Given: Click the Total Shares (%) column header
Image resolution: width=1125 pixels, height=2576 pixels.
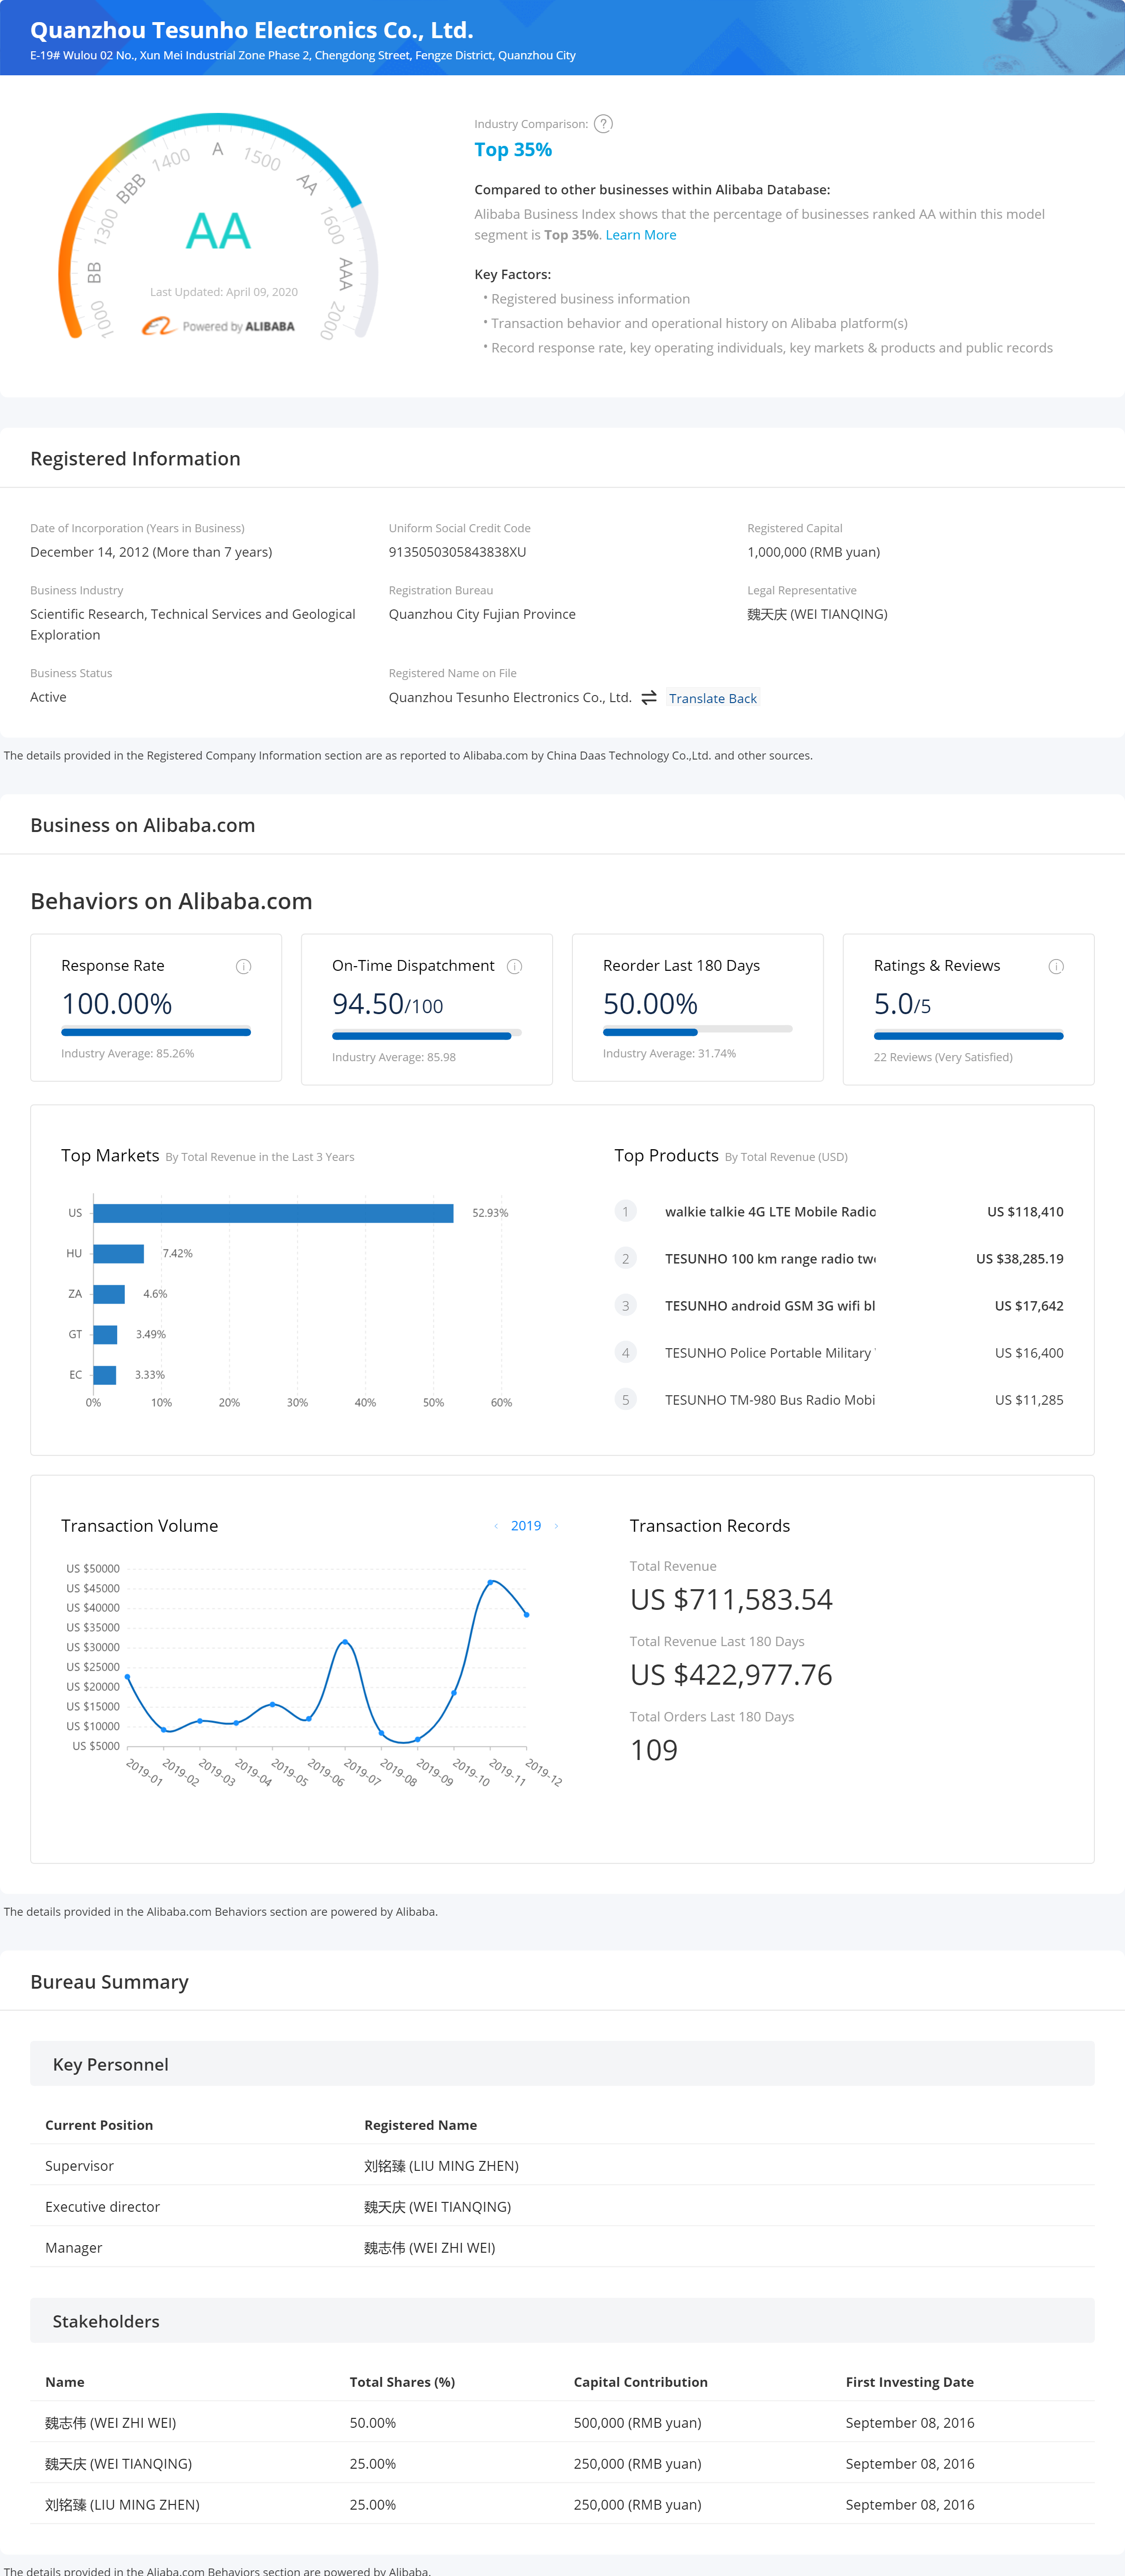Looking at the screenshot, I should tap(402, 2382).
